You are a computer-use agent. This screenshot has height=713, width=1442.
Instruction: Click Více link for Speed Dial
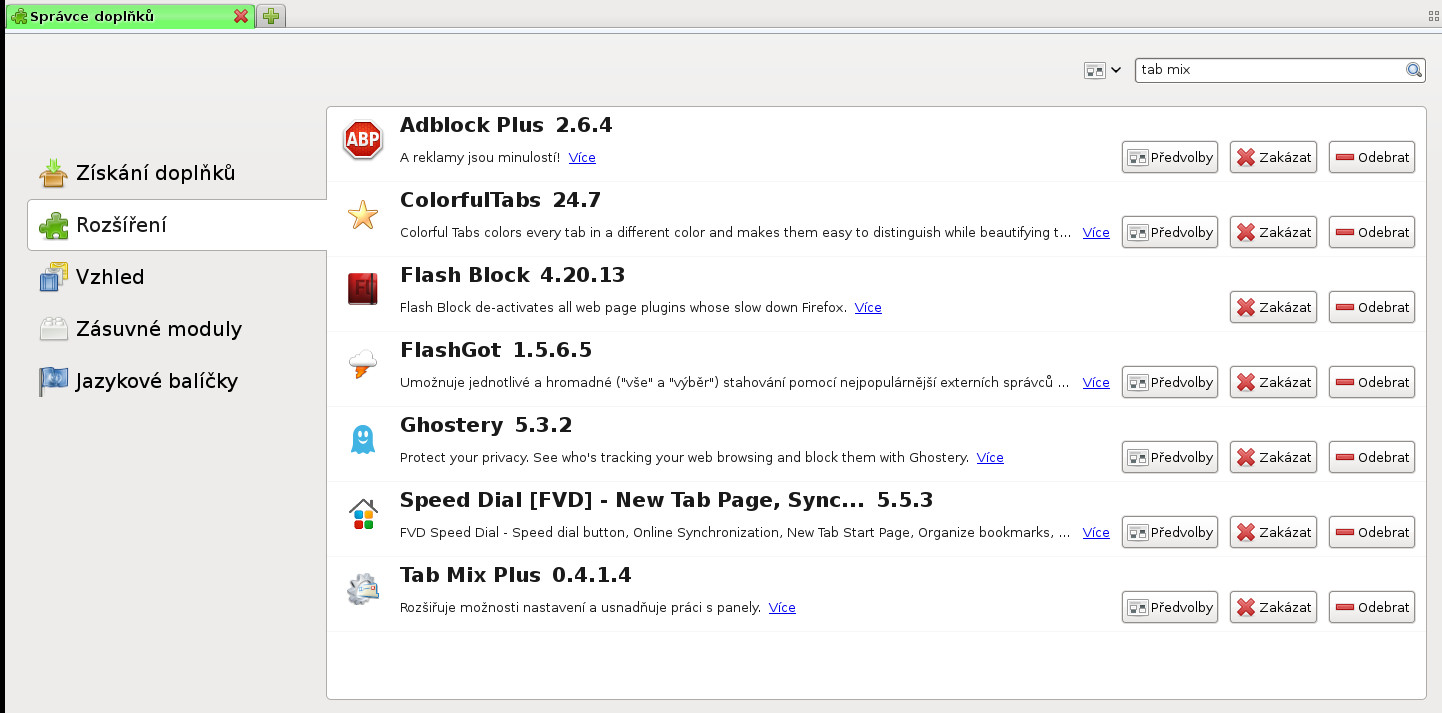[x=1096, y=532]
